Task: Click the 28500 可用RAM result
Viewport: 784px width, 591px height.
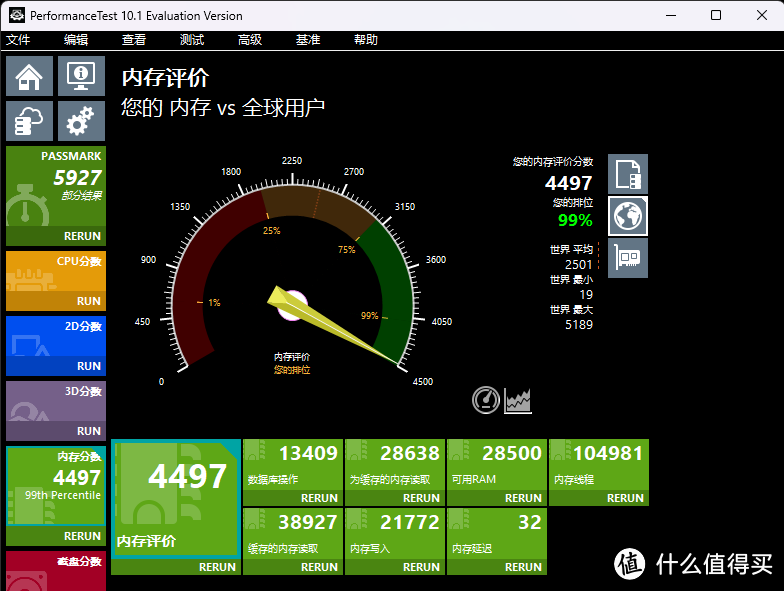Action: [x=497, y=465]
